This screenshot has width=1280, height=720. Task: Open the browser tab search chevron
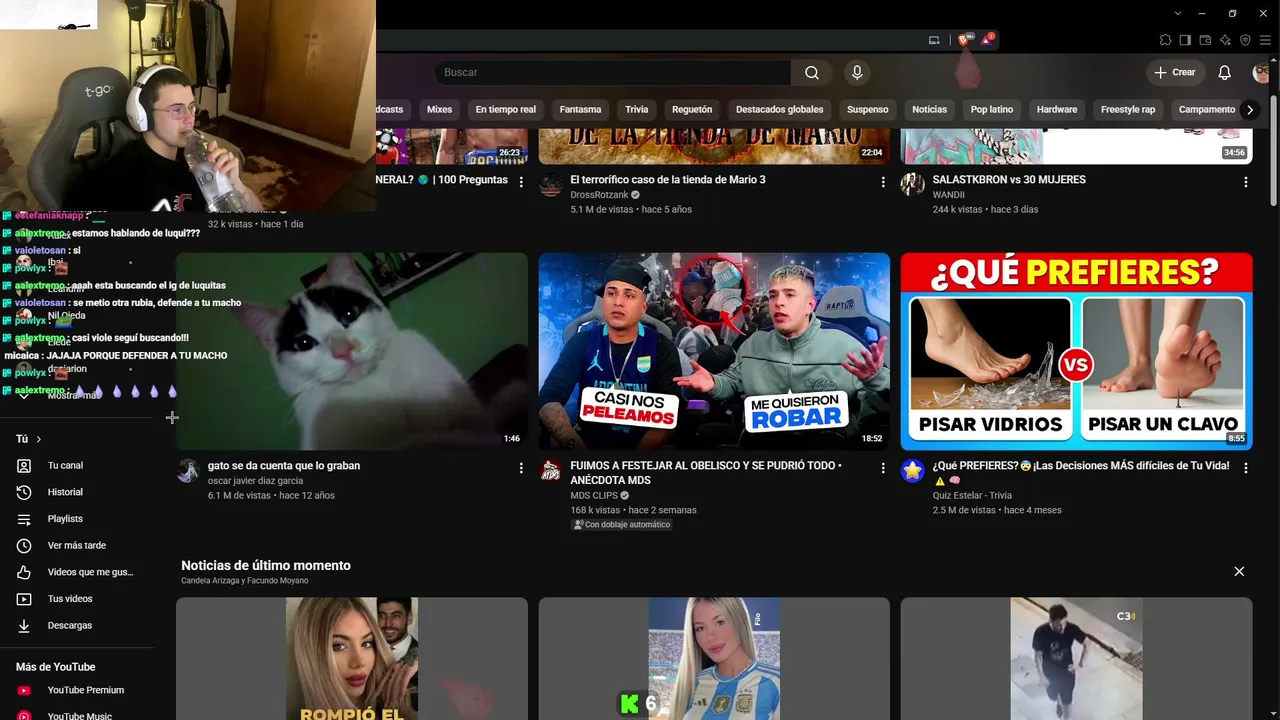coord(1179,13)
